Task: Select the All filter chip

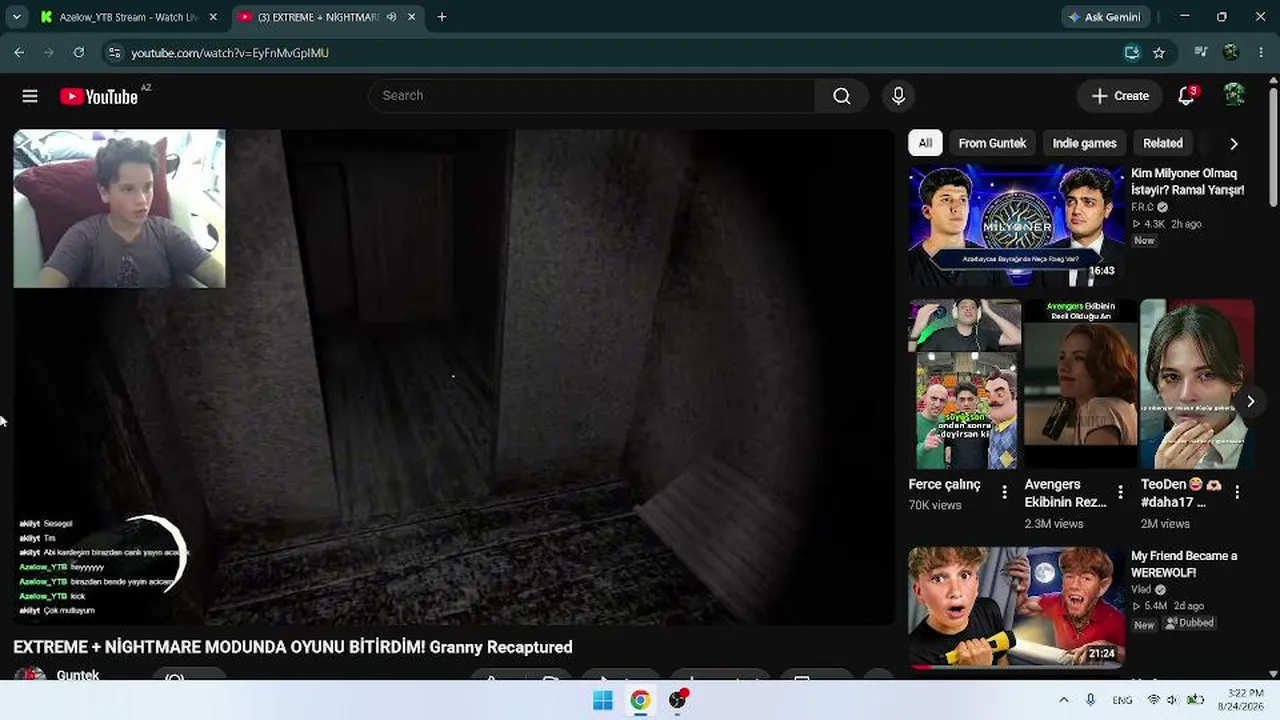Action: pos(925,143)
